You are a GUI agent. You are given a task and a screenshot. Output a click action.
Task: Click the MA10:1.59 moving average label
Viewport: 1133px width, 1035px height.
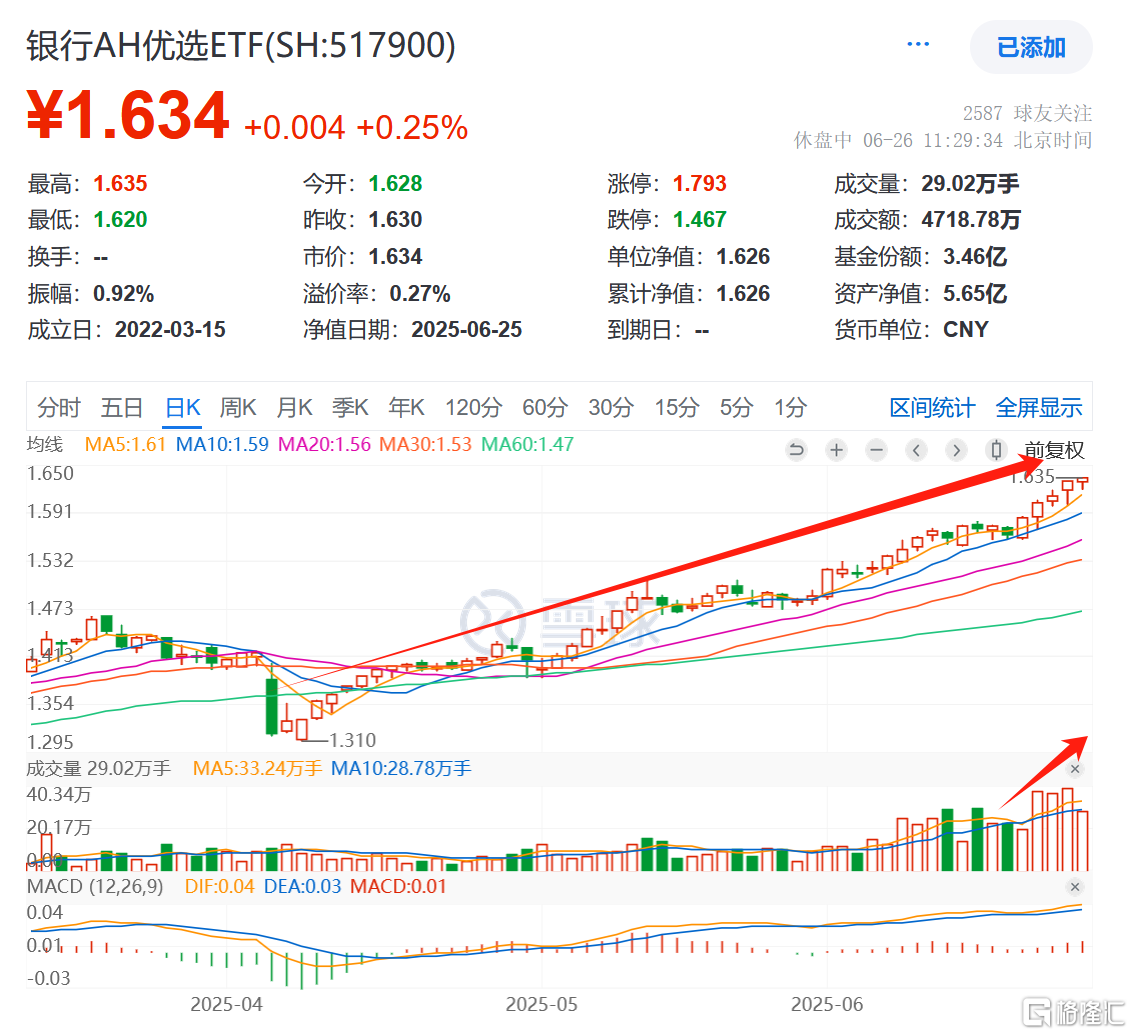pyautogui.click(x=222, y=445)
